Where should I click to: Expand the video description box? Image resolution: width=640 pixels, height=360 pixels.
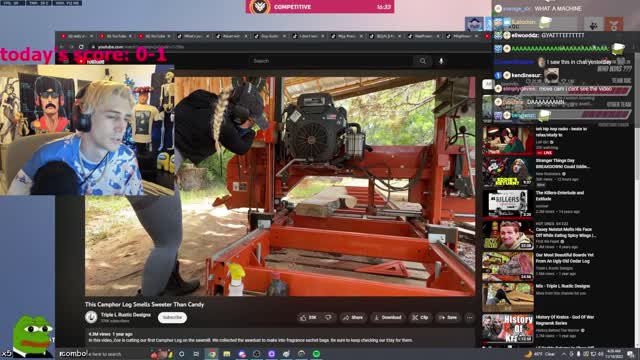pyautogui.click(x=280, y=337)
